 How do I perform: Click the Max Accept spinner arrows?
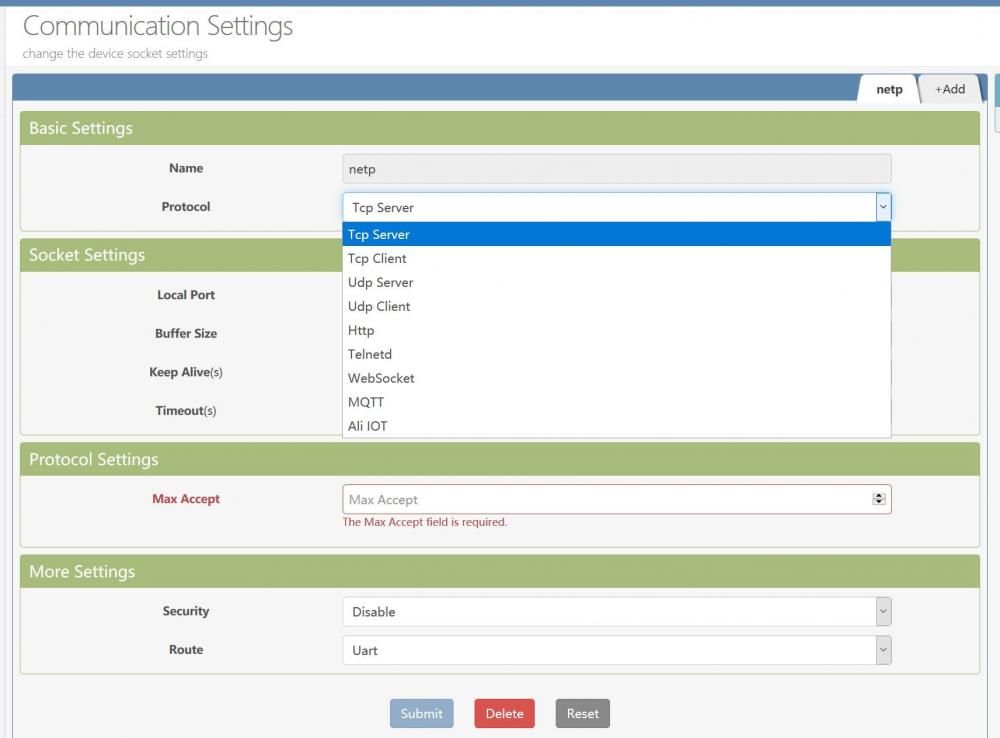(879, 499)
